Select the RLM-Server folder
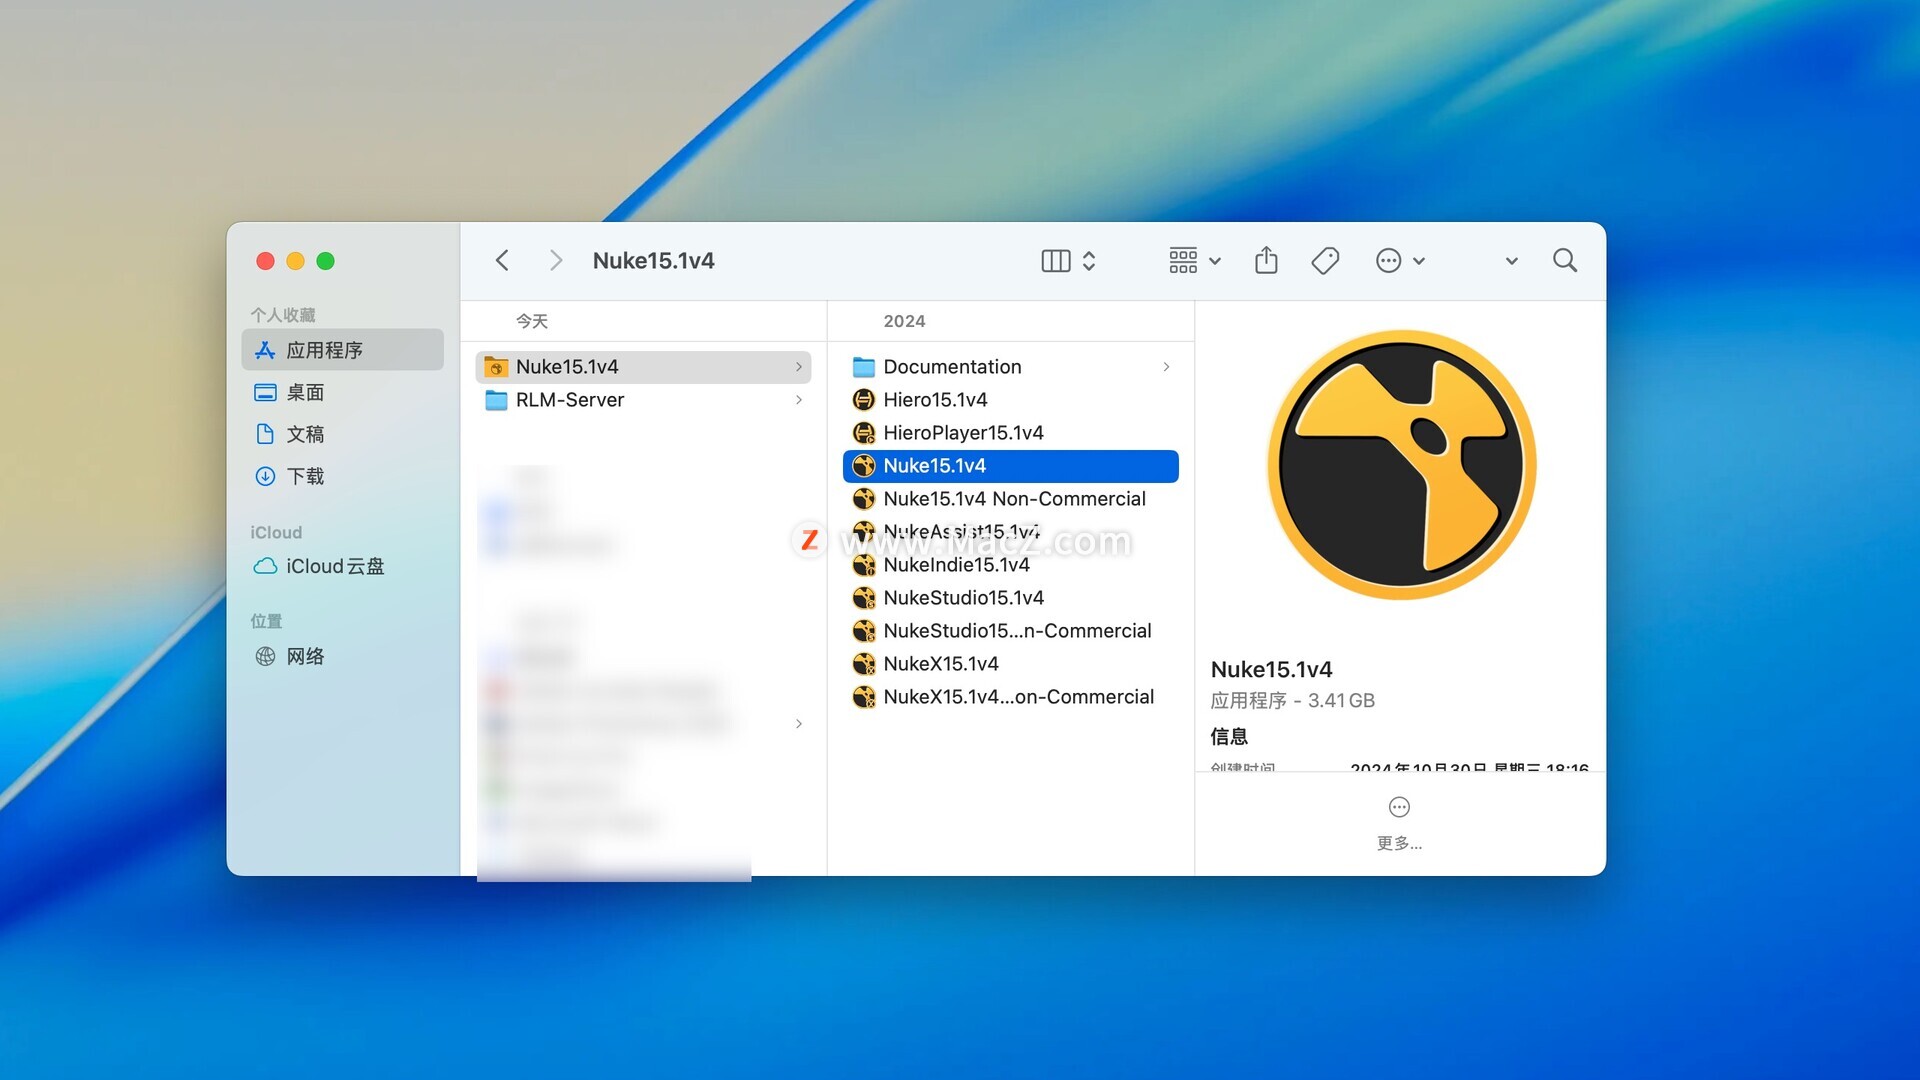1920x1080 pixels. 643,400
